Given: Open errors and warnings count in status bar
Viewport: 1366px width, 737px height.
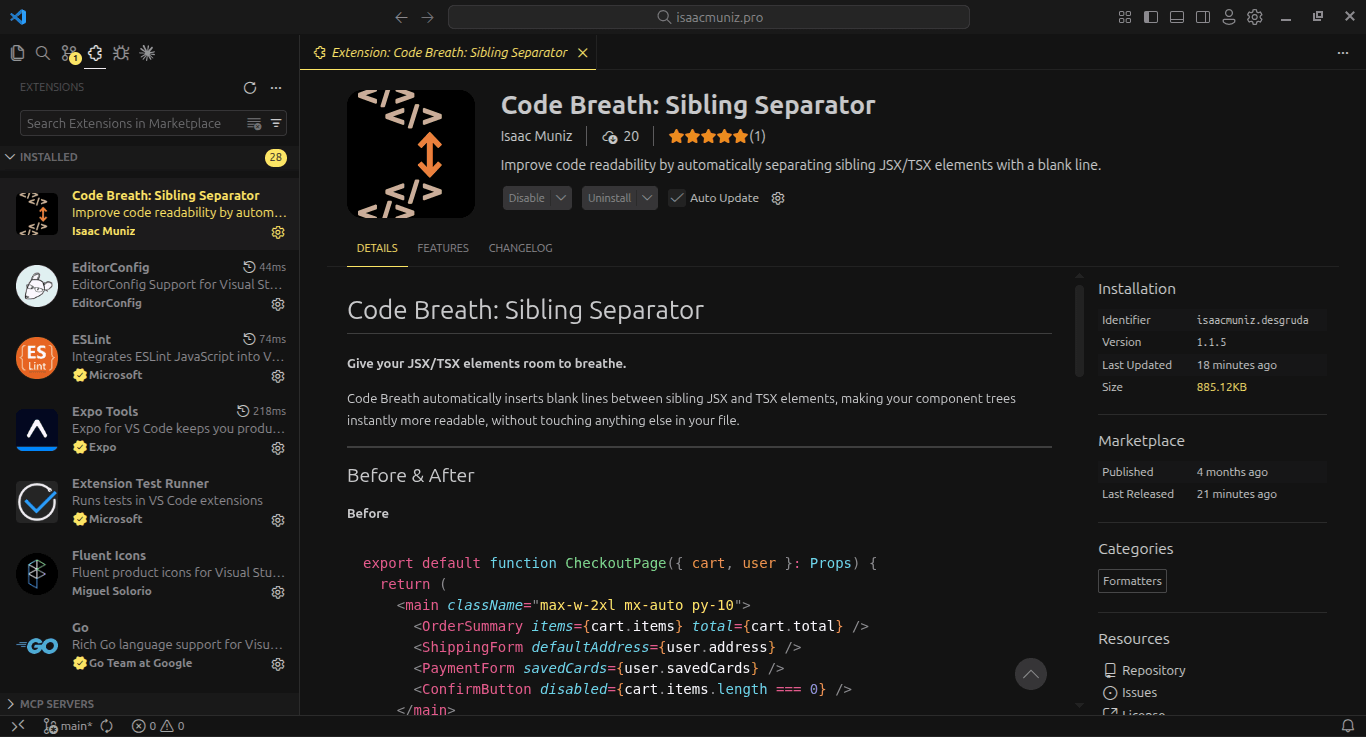Looking at the screenshot, I should [158, 726].
